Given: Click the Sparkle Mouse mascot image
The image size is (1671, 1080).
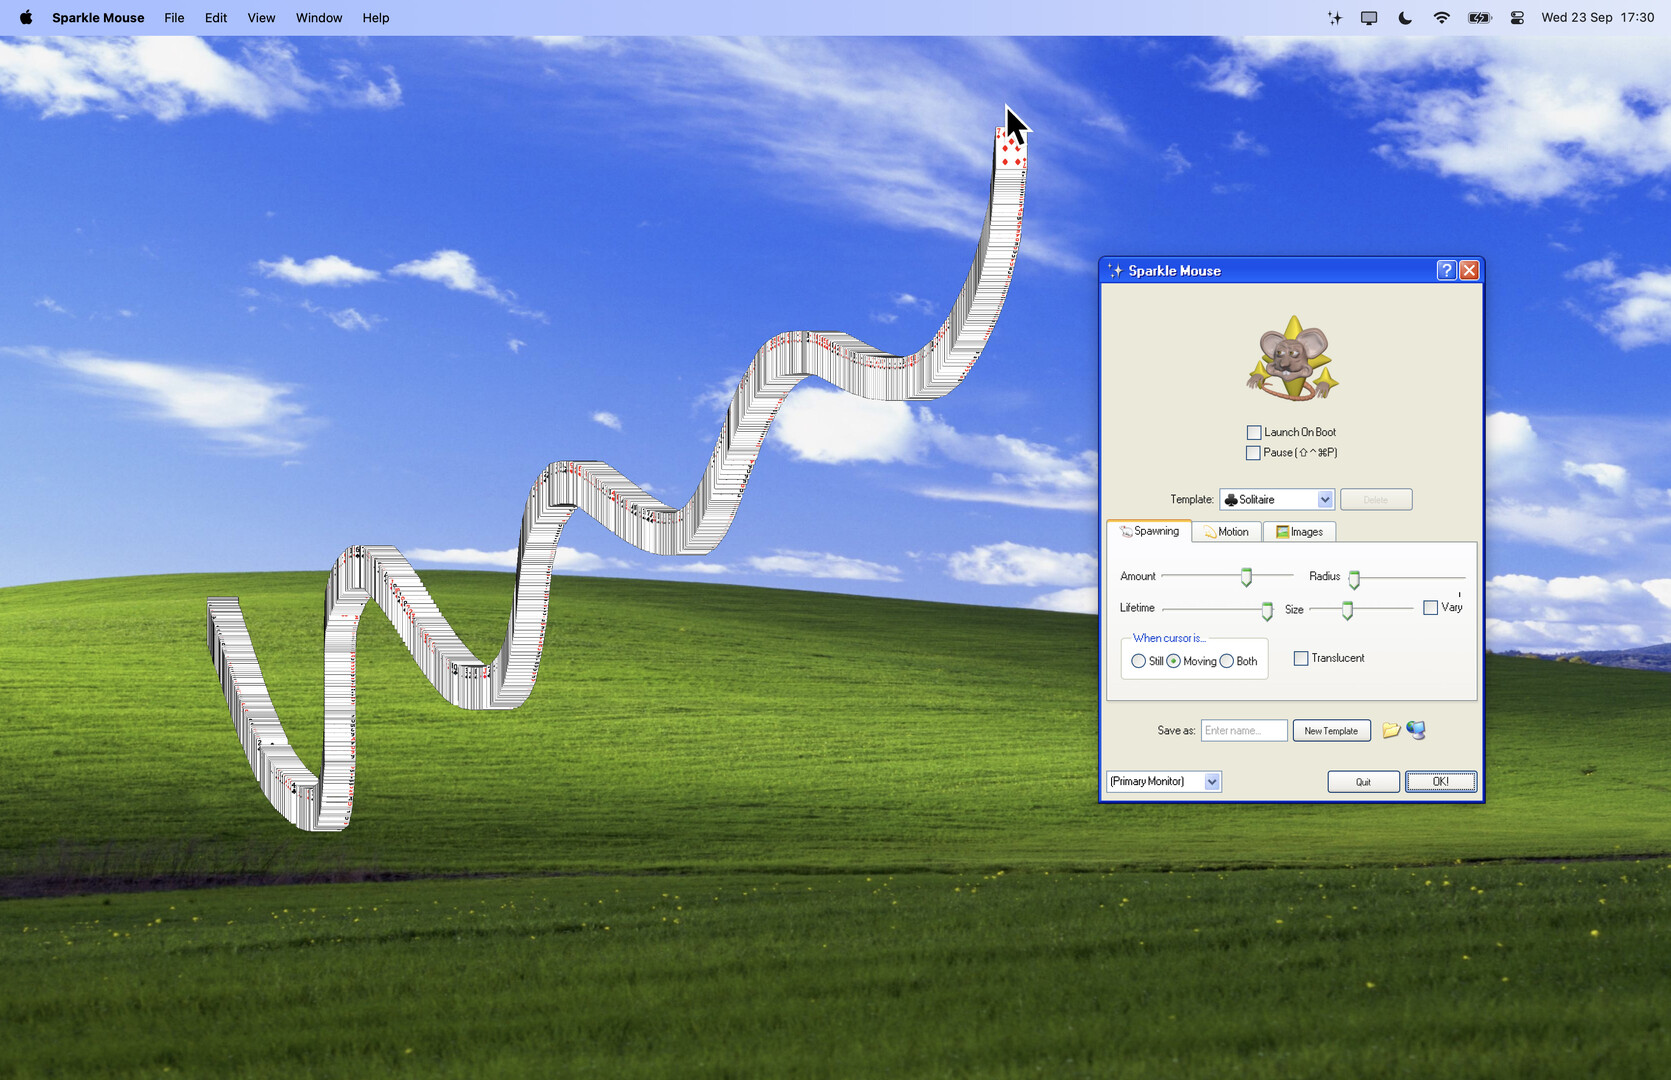Looking at the screenshot, I should (x=1292, y=358).
